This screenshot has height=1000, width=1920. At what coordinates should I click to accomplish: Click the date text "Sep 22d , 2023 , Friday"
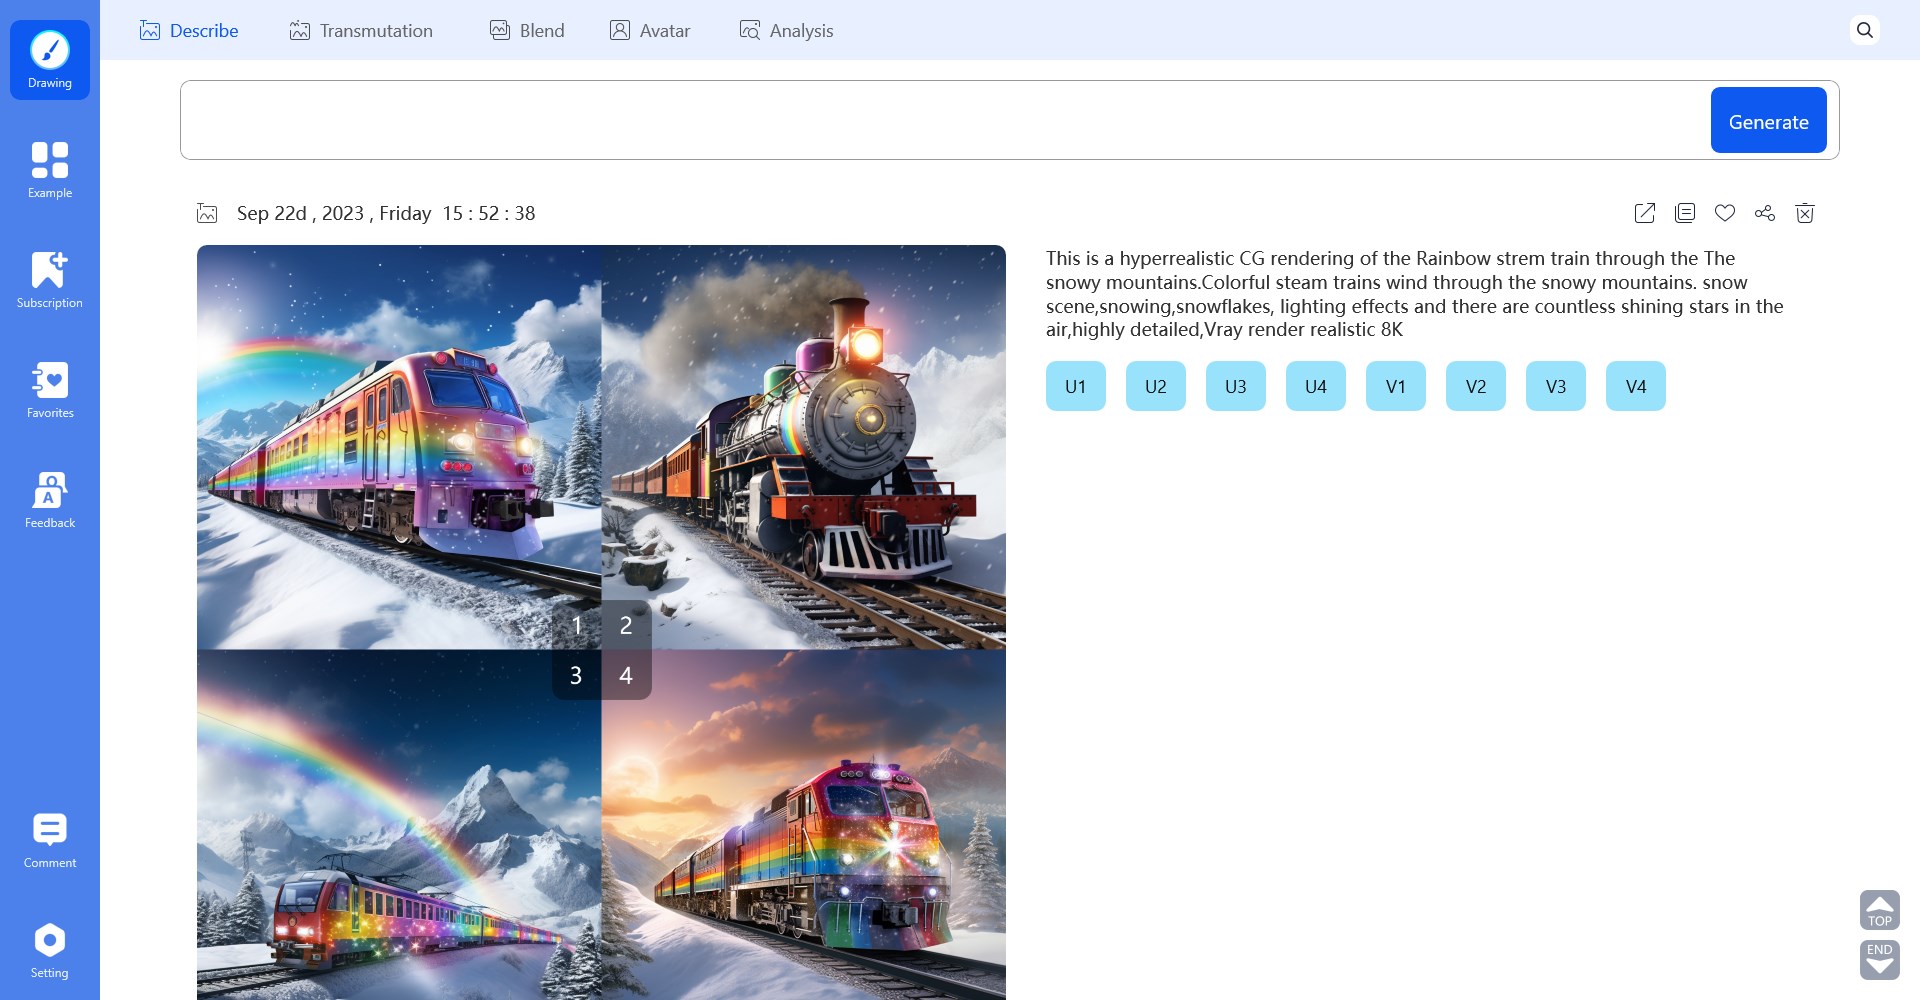(334, 213)
